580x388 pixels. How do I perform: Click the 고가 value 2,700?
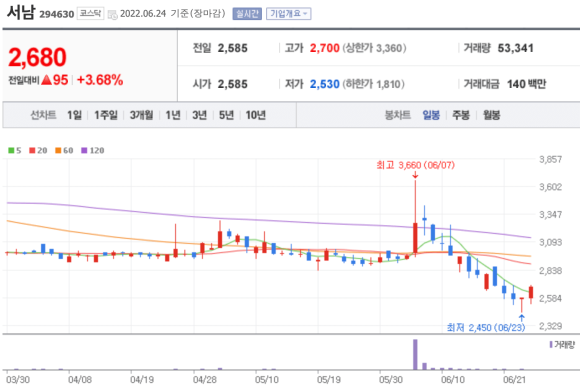coord(325,48)
